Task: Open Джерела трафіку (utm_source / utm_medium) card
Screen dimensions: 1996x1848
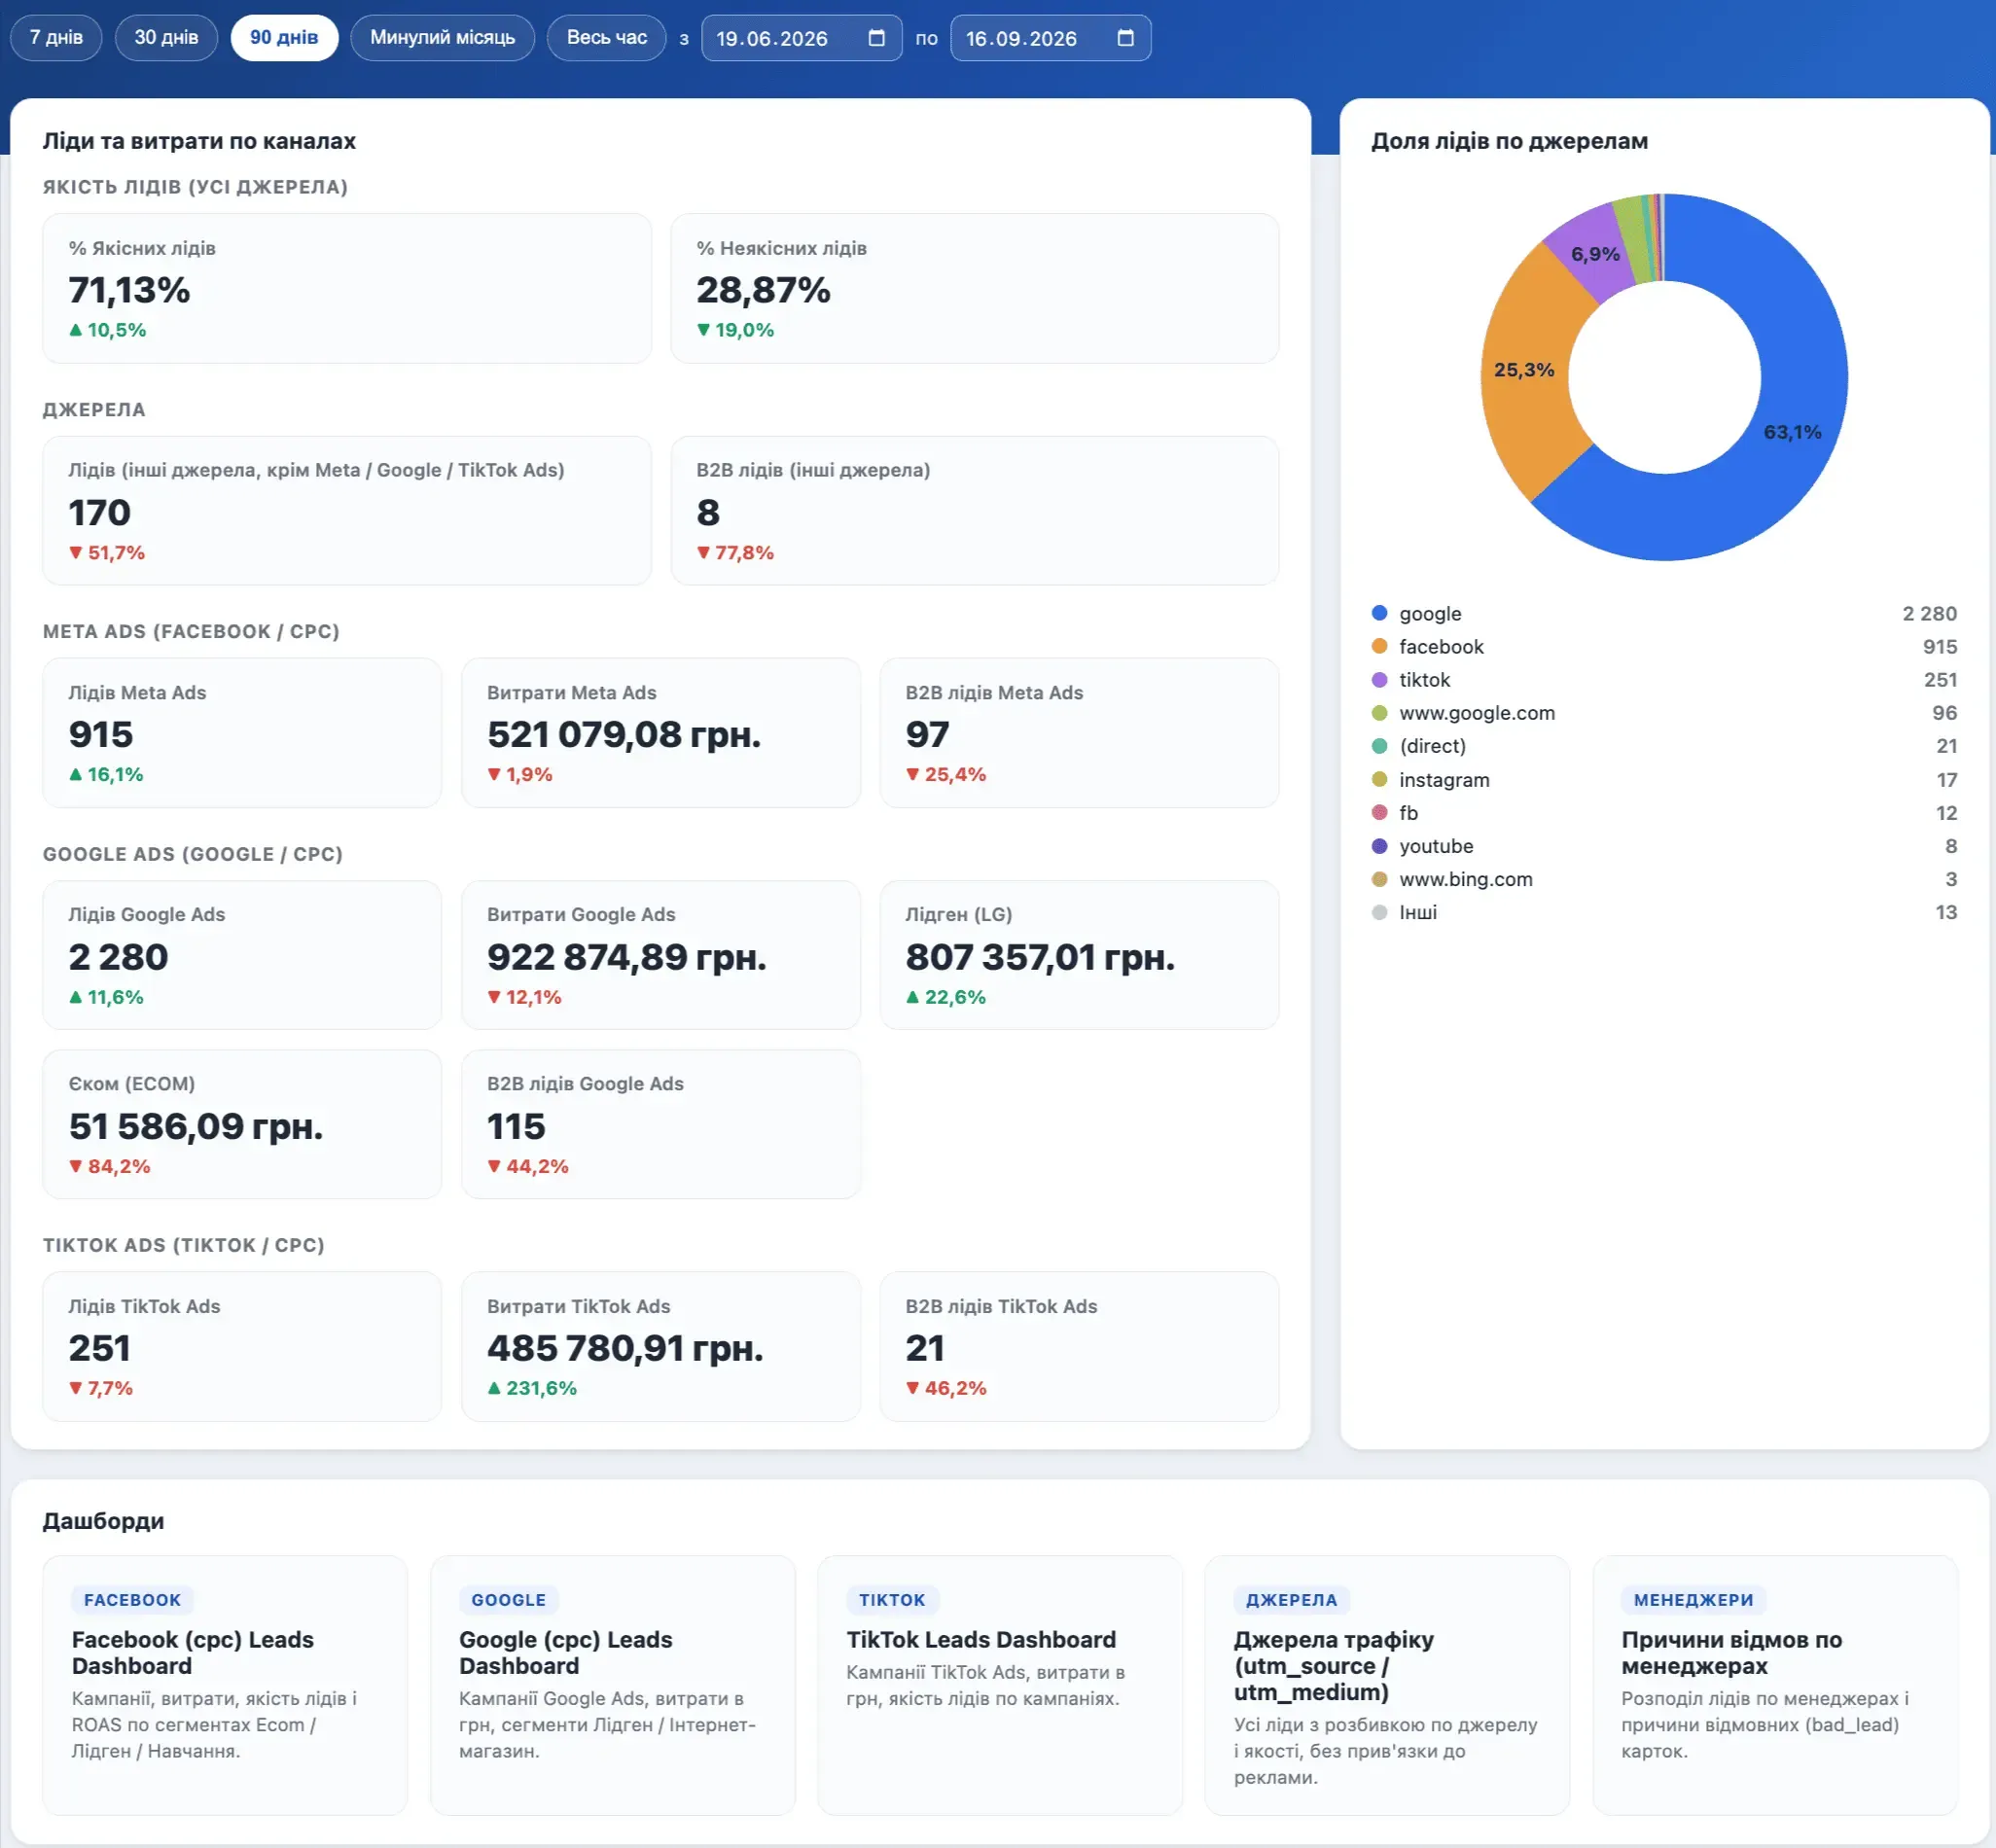Action: [1387, 1685]
